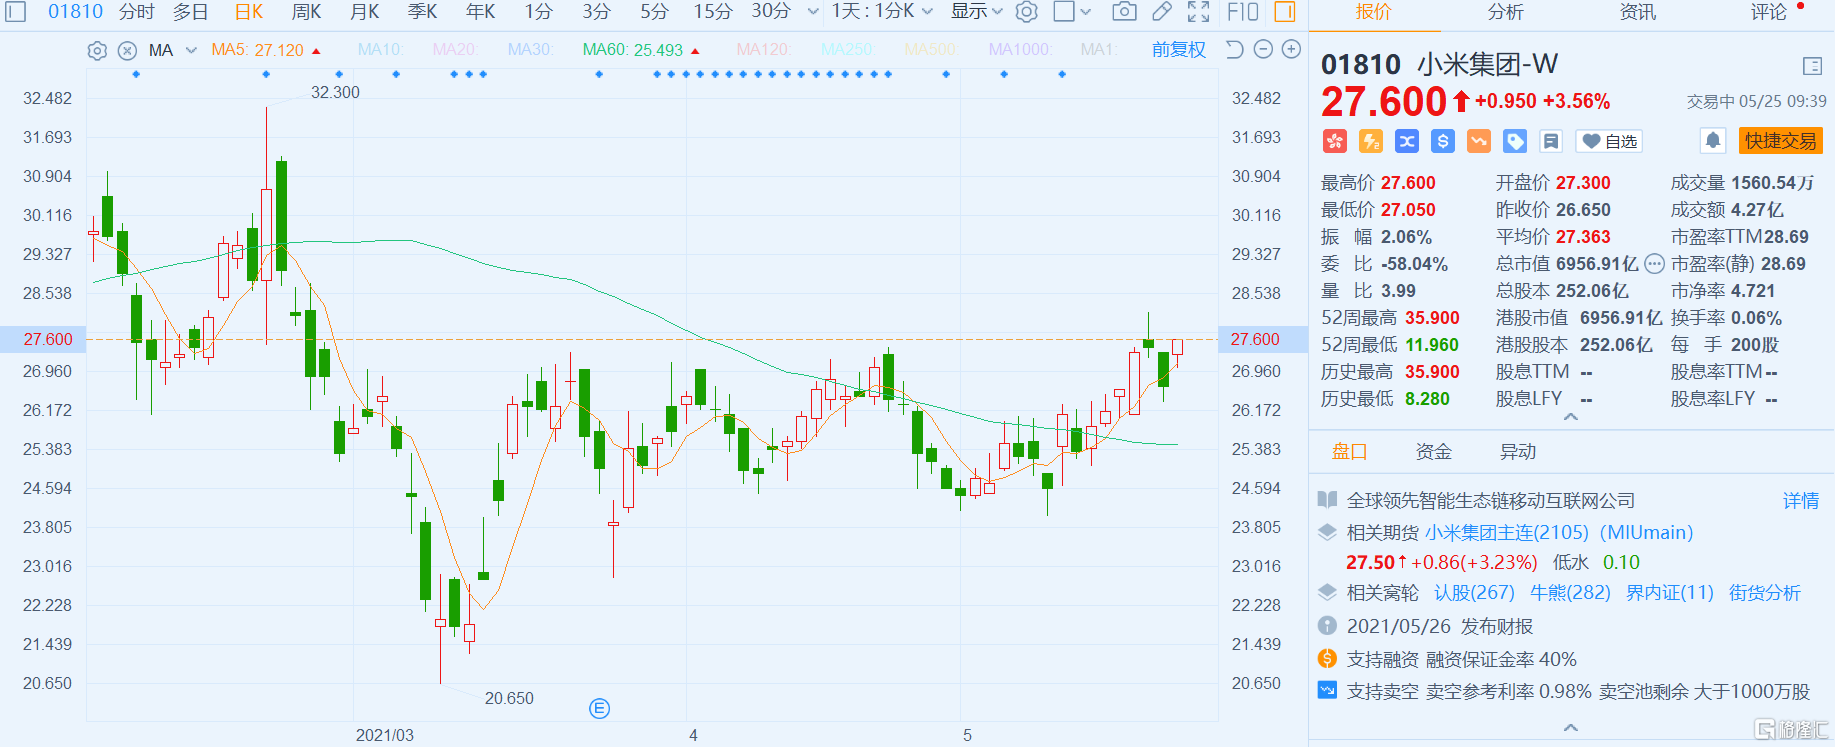Set a price alert with bell icon
Viewport: 1835px width, 747px height.
tap(1713, 140)
